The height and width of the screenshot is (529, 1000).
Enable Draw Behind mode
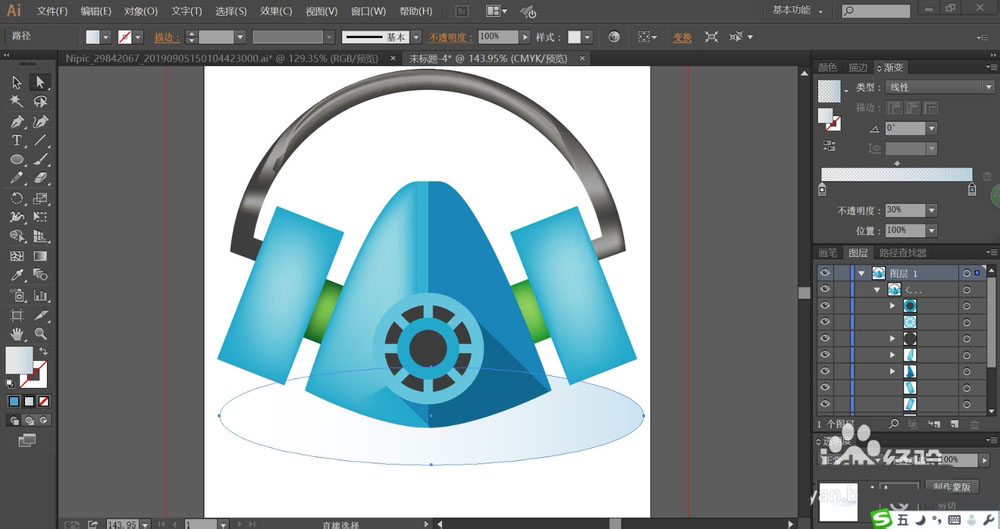[x=29, y=421]
